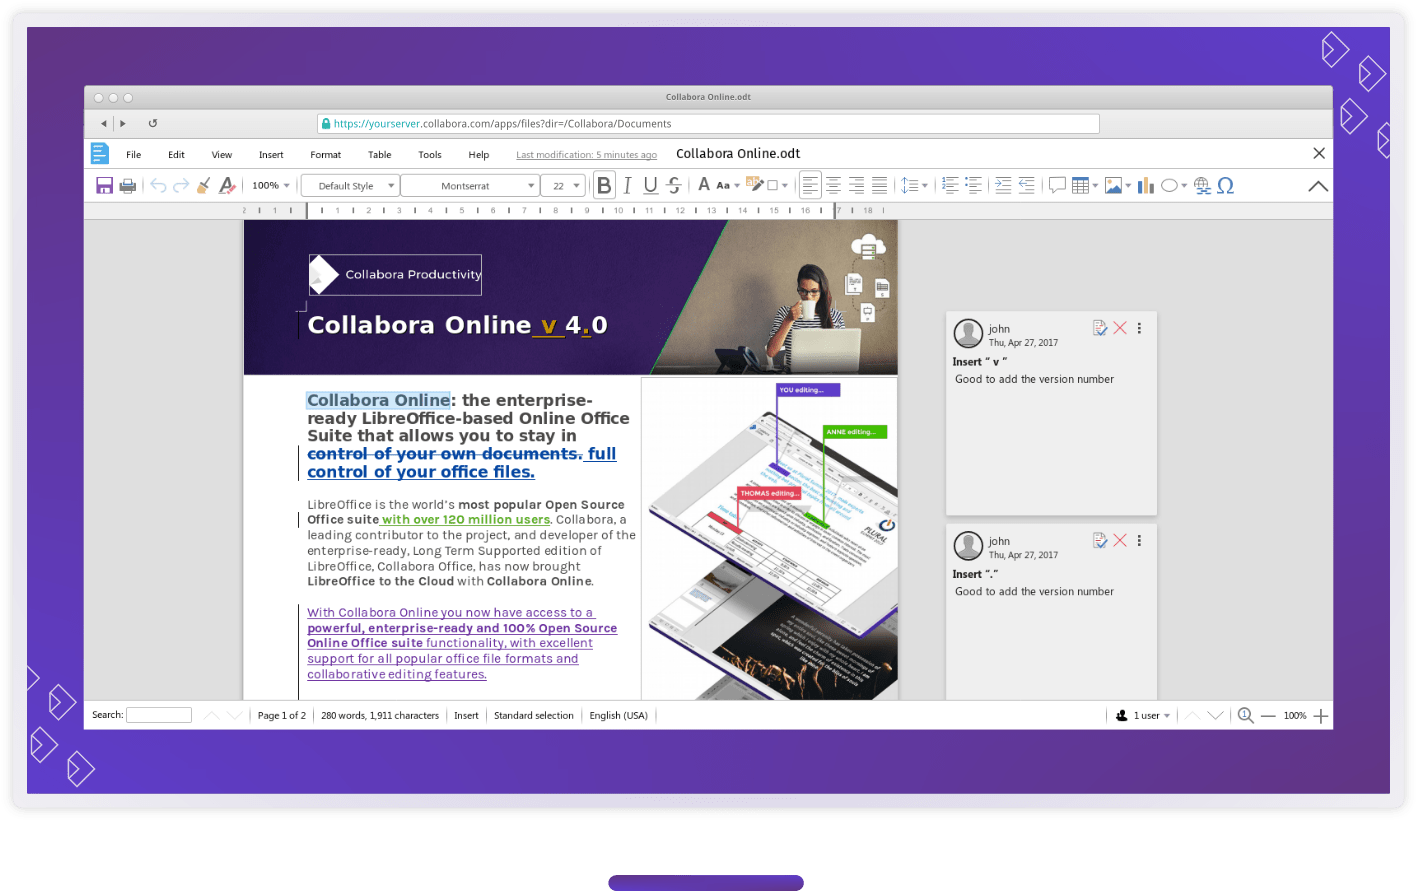Click the browser address bar
1417x891 pixels.
(708, 124)
